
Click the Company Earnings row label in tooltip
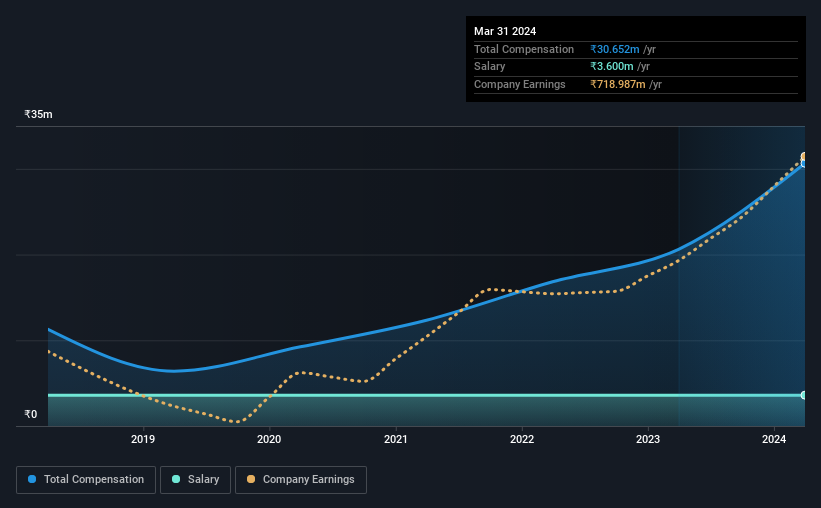pyautogui.click(x=519, y=84)
